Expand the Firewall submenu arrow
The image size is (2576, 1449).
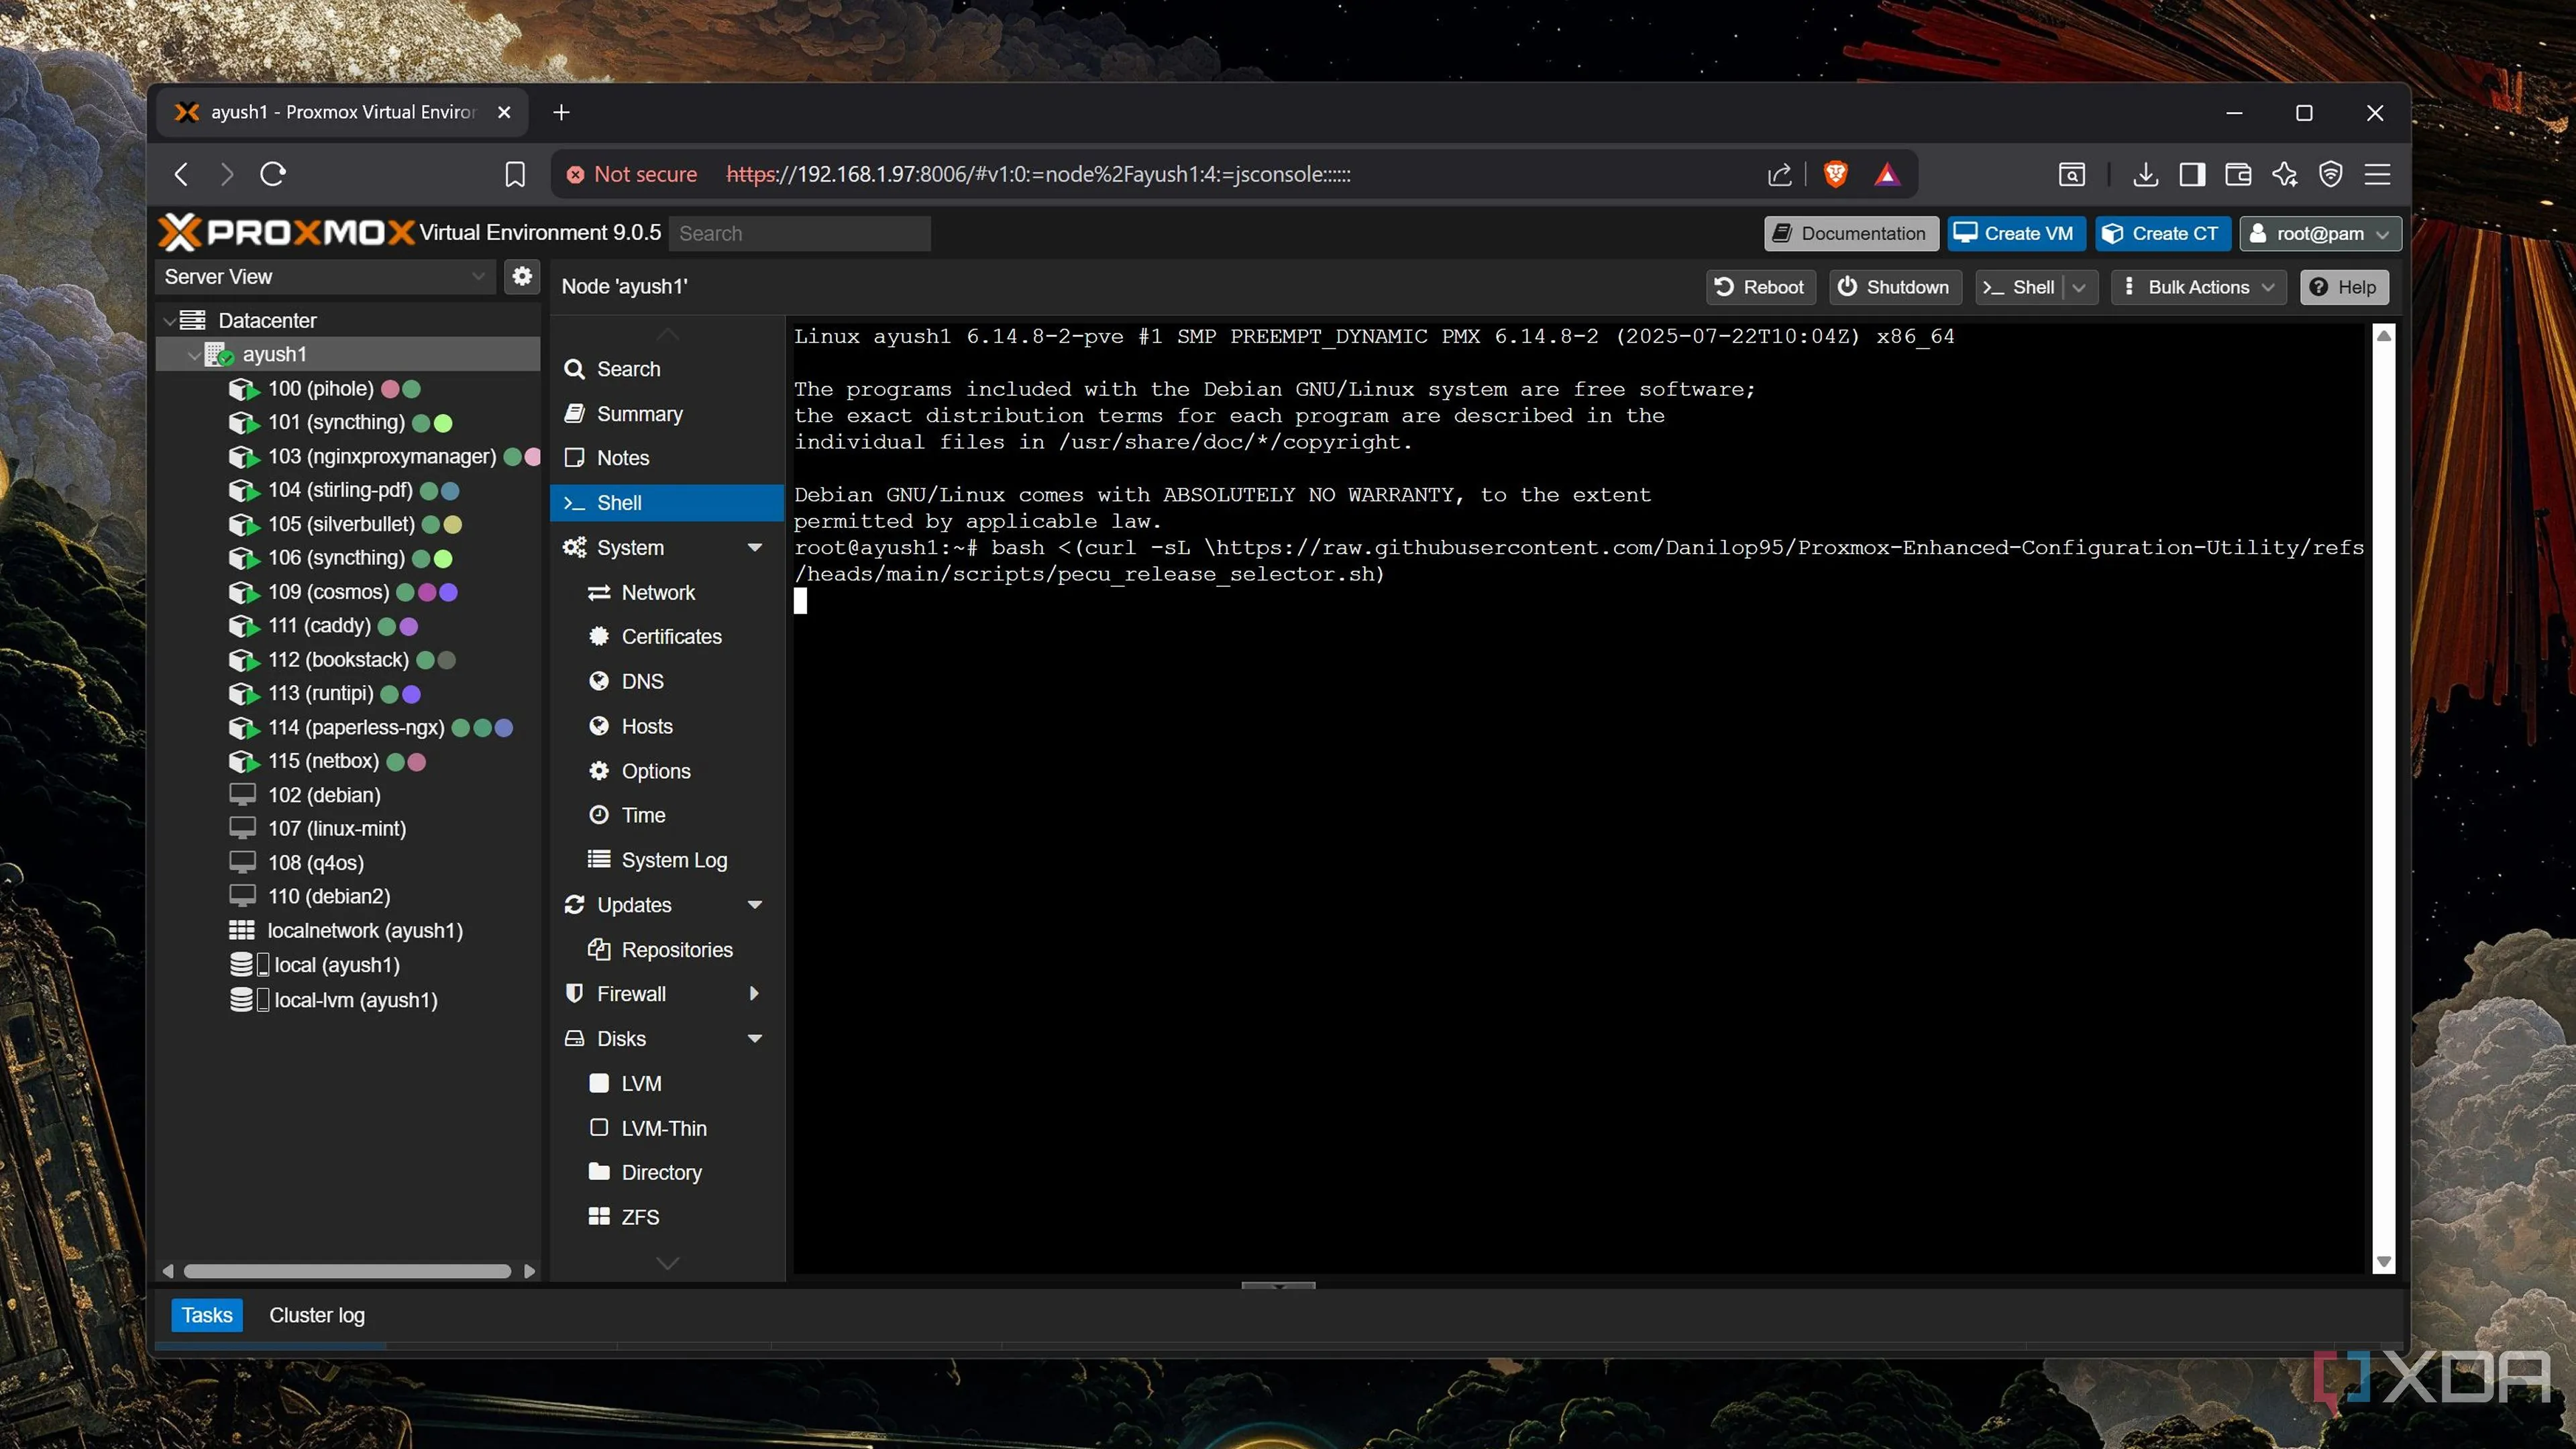click(755, 994)
